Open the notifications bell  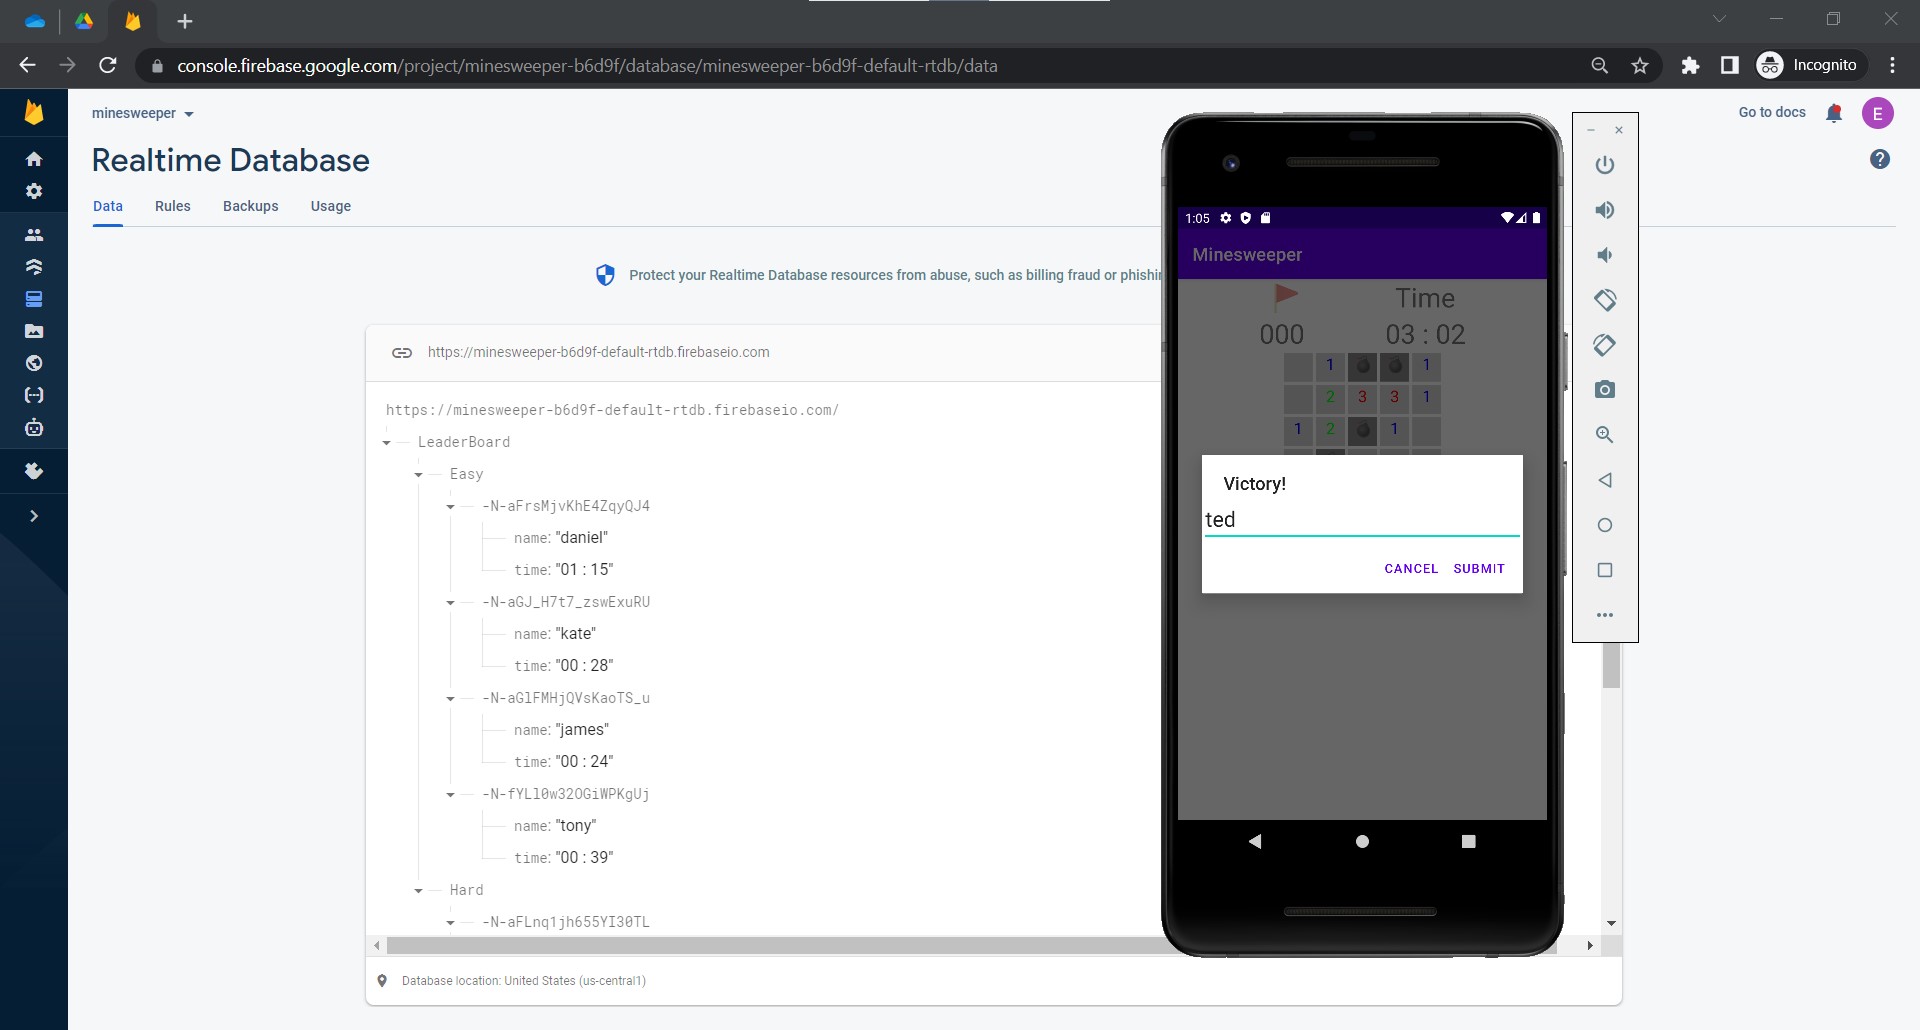(x=1834, y=113)
